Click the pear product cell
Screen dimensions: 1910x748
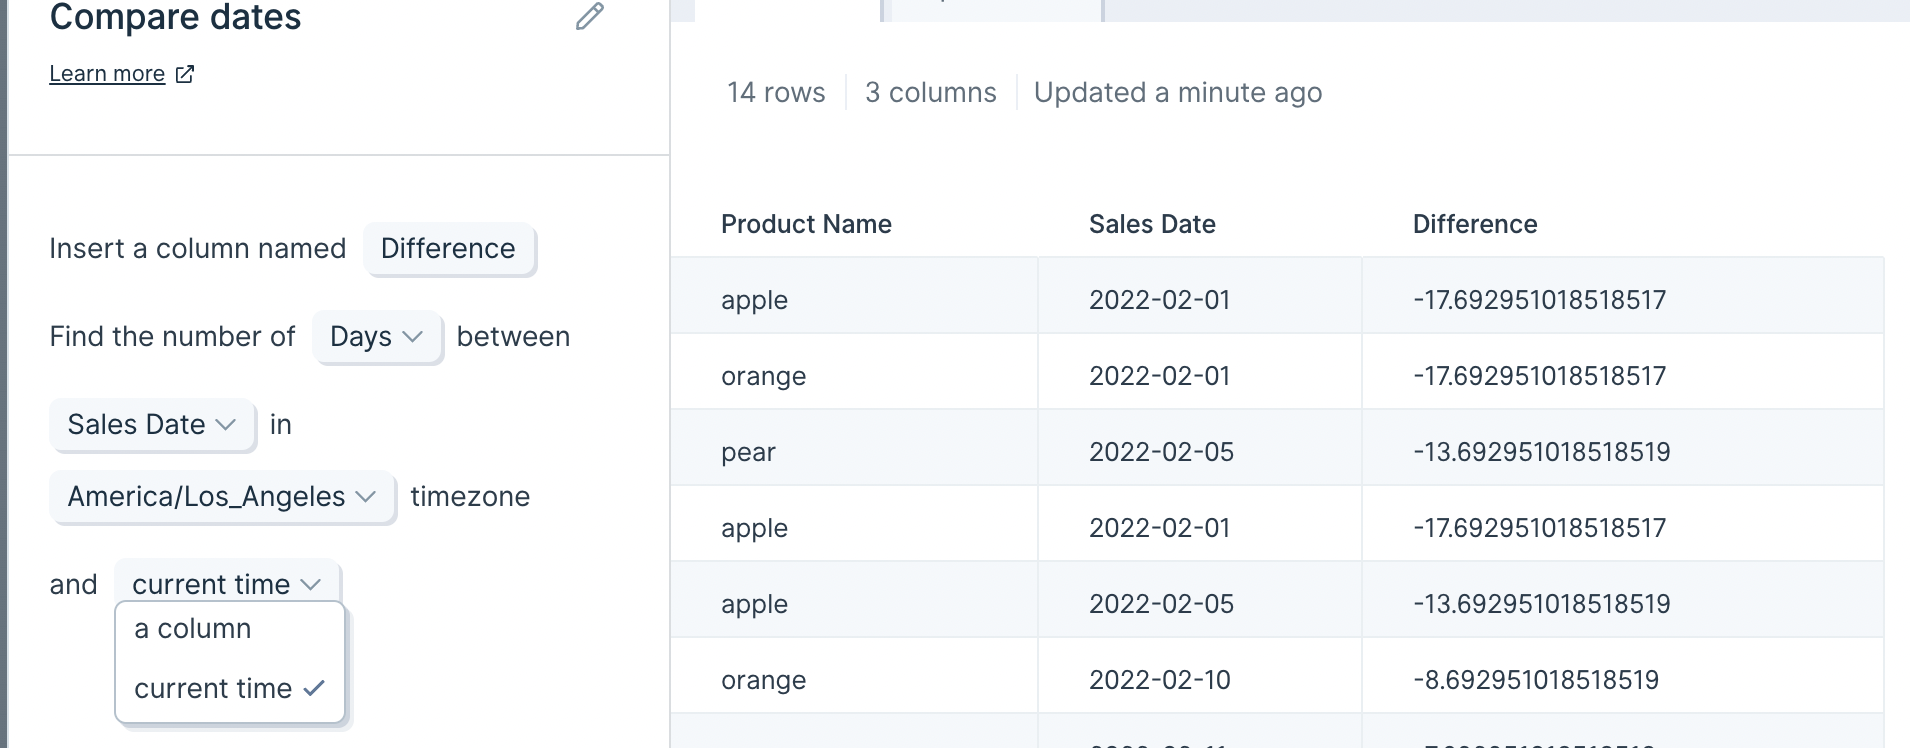click(855, 452)
